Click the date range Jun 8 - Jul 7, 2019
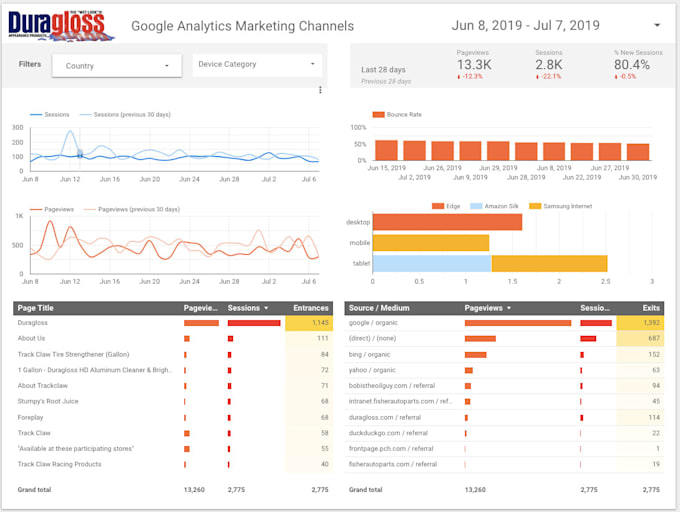The image size is (680, 512). pos(525,26)
